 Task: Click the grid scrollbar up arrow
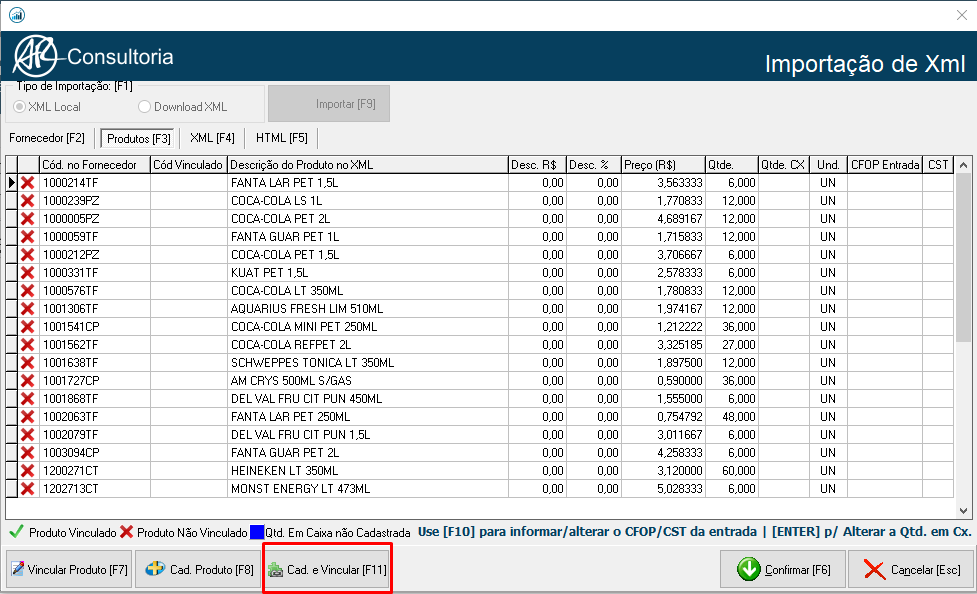[963, 165]
